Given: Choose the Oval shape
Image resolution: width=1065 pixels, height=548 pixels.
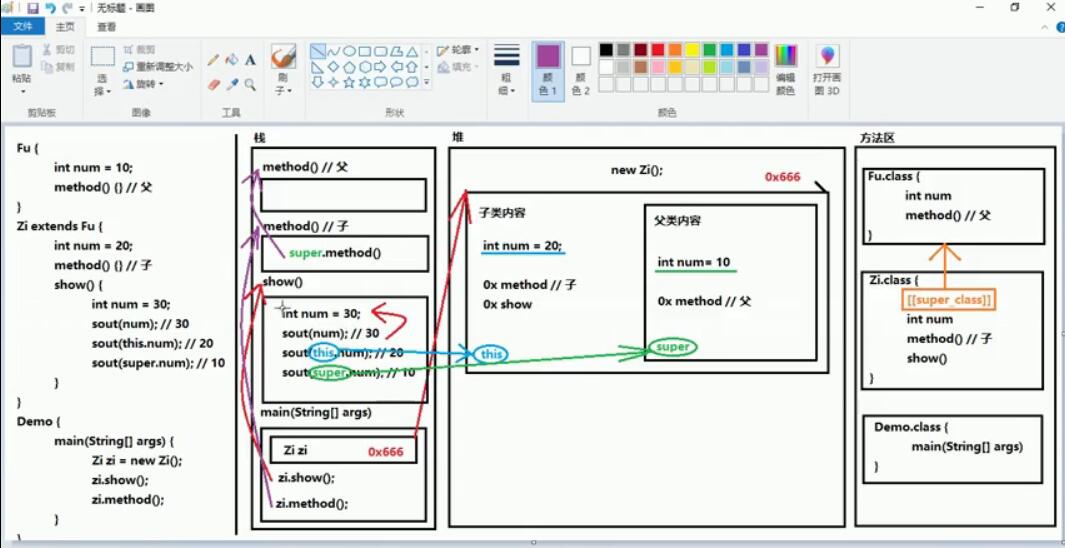Looking at the screenshot, I should (349, 52).
